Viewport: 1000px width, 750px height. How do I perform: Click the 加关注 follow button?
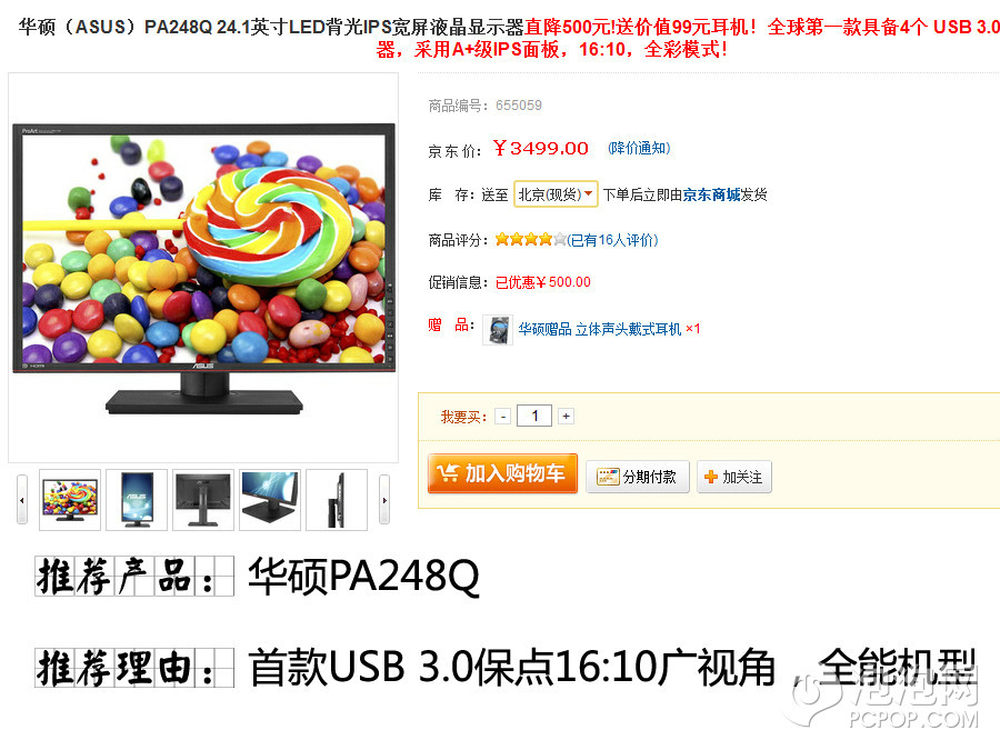[734, 476]
